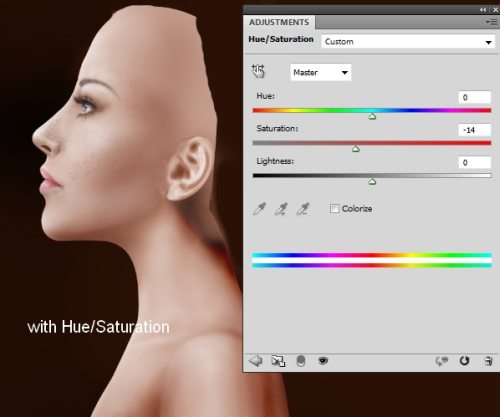This screenshot has height=417, width=500.
Task: Choose the Add to Sample eyedropper
Action: pyautogui.click(x=281, y=209)
